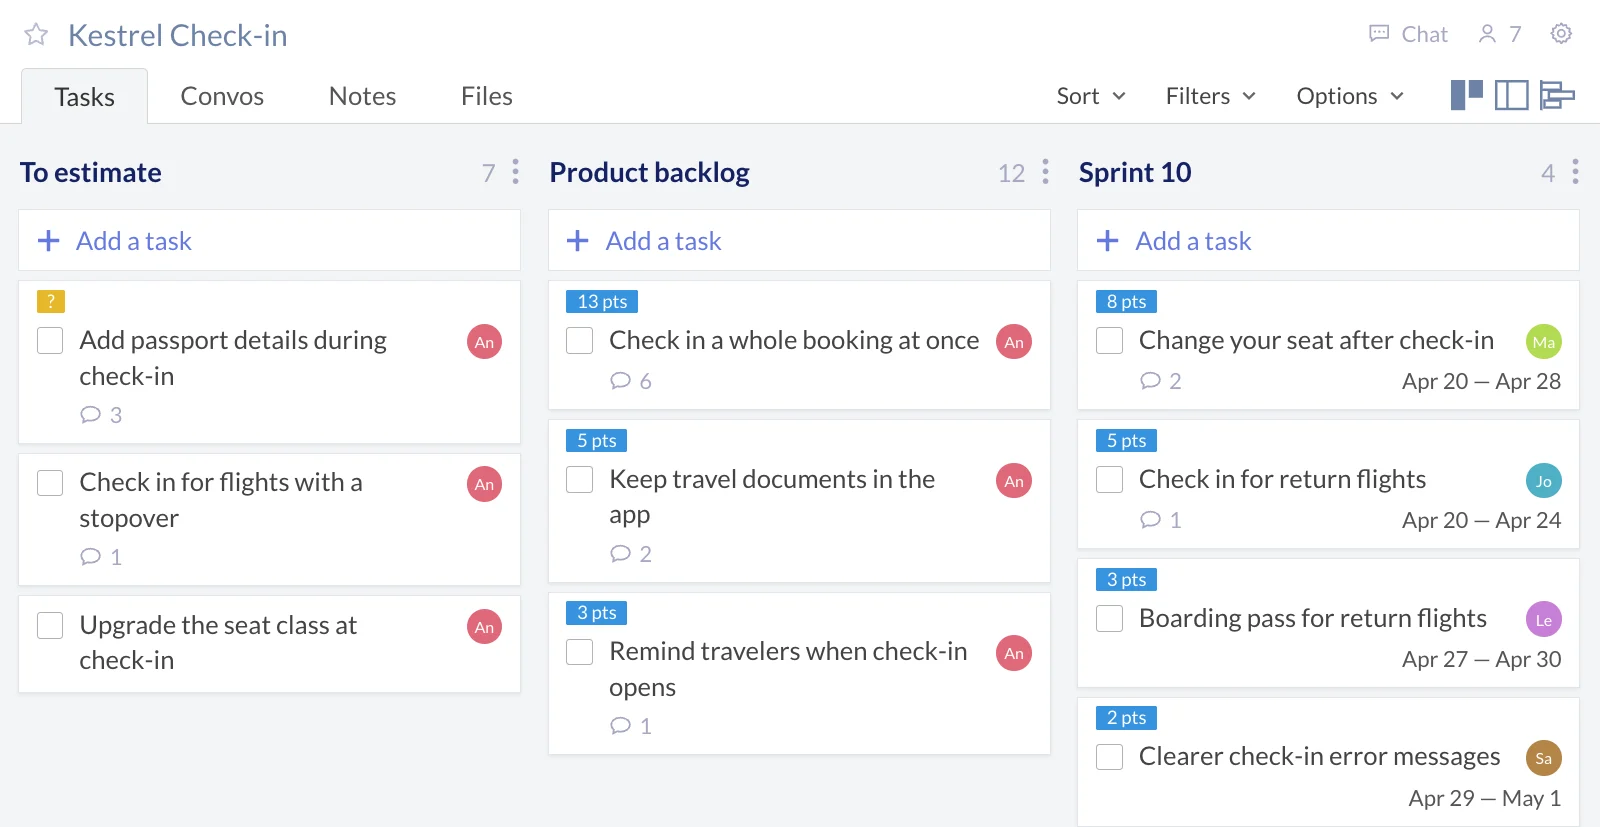This screenshot has width=1600, height=827.
Task: Switch to the Files tab
Action: [487, 96]
